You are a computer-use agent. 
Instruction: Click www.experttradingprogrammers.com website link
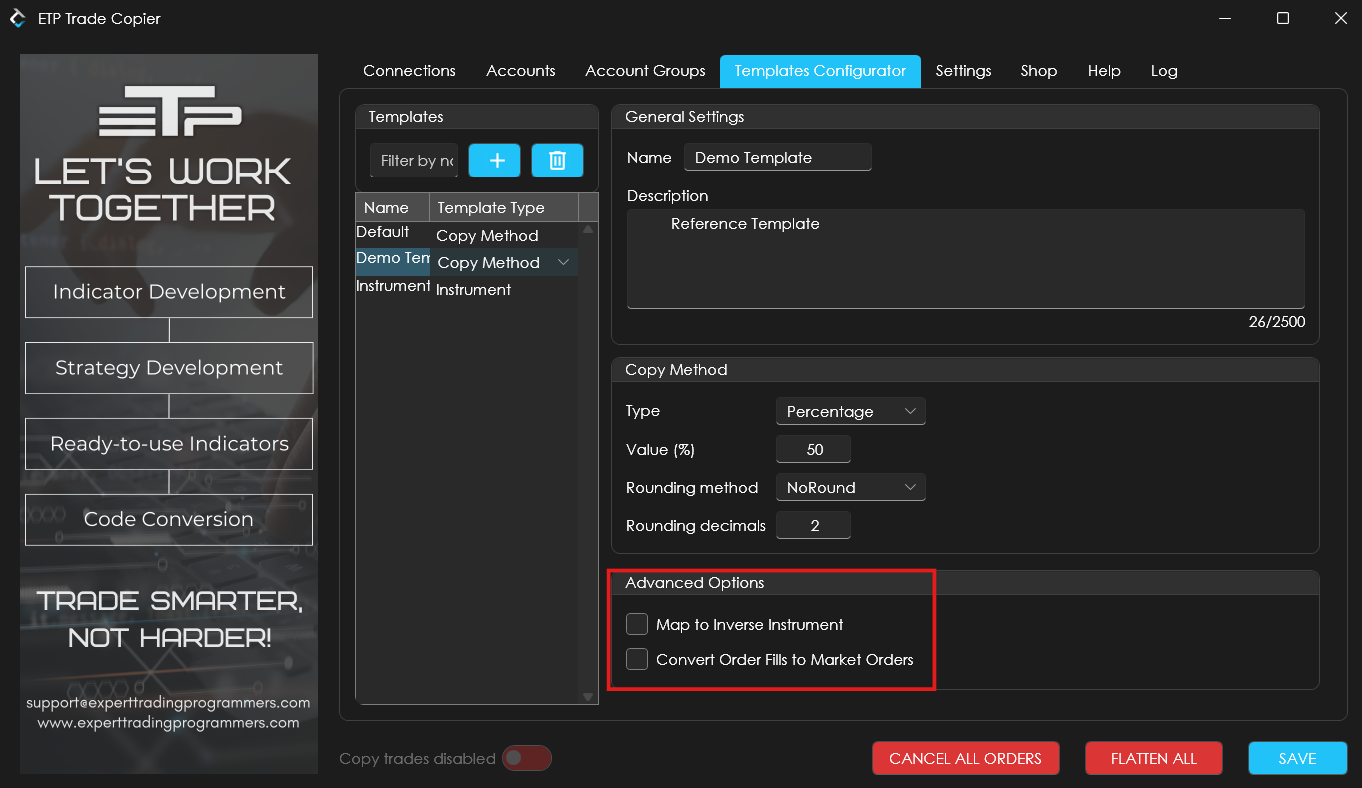click(168, 722)
